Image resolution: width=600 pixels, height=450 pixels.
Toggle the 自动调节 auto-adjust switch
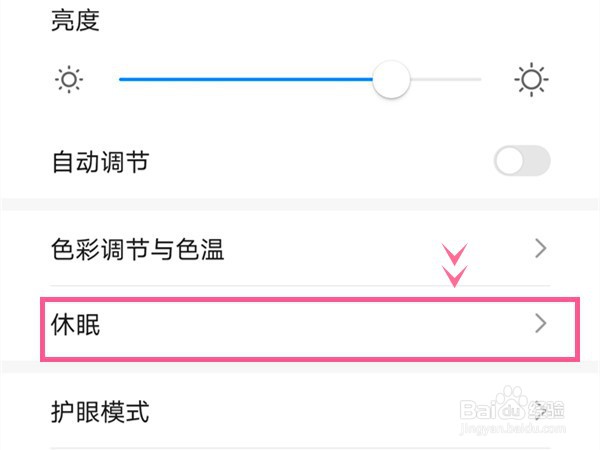tap(522, 161)
